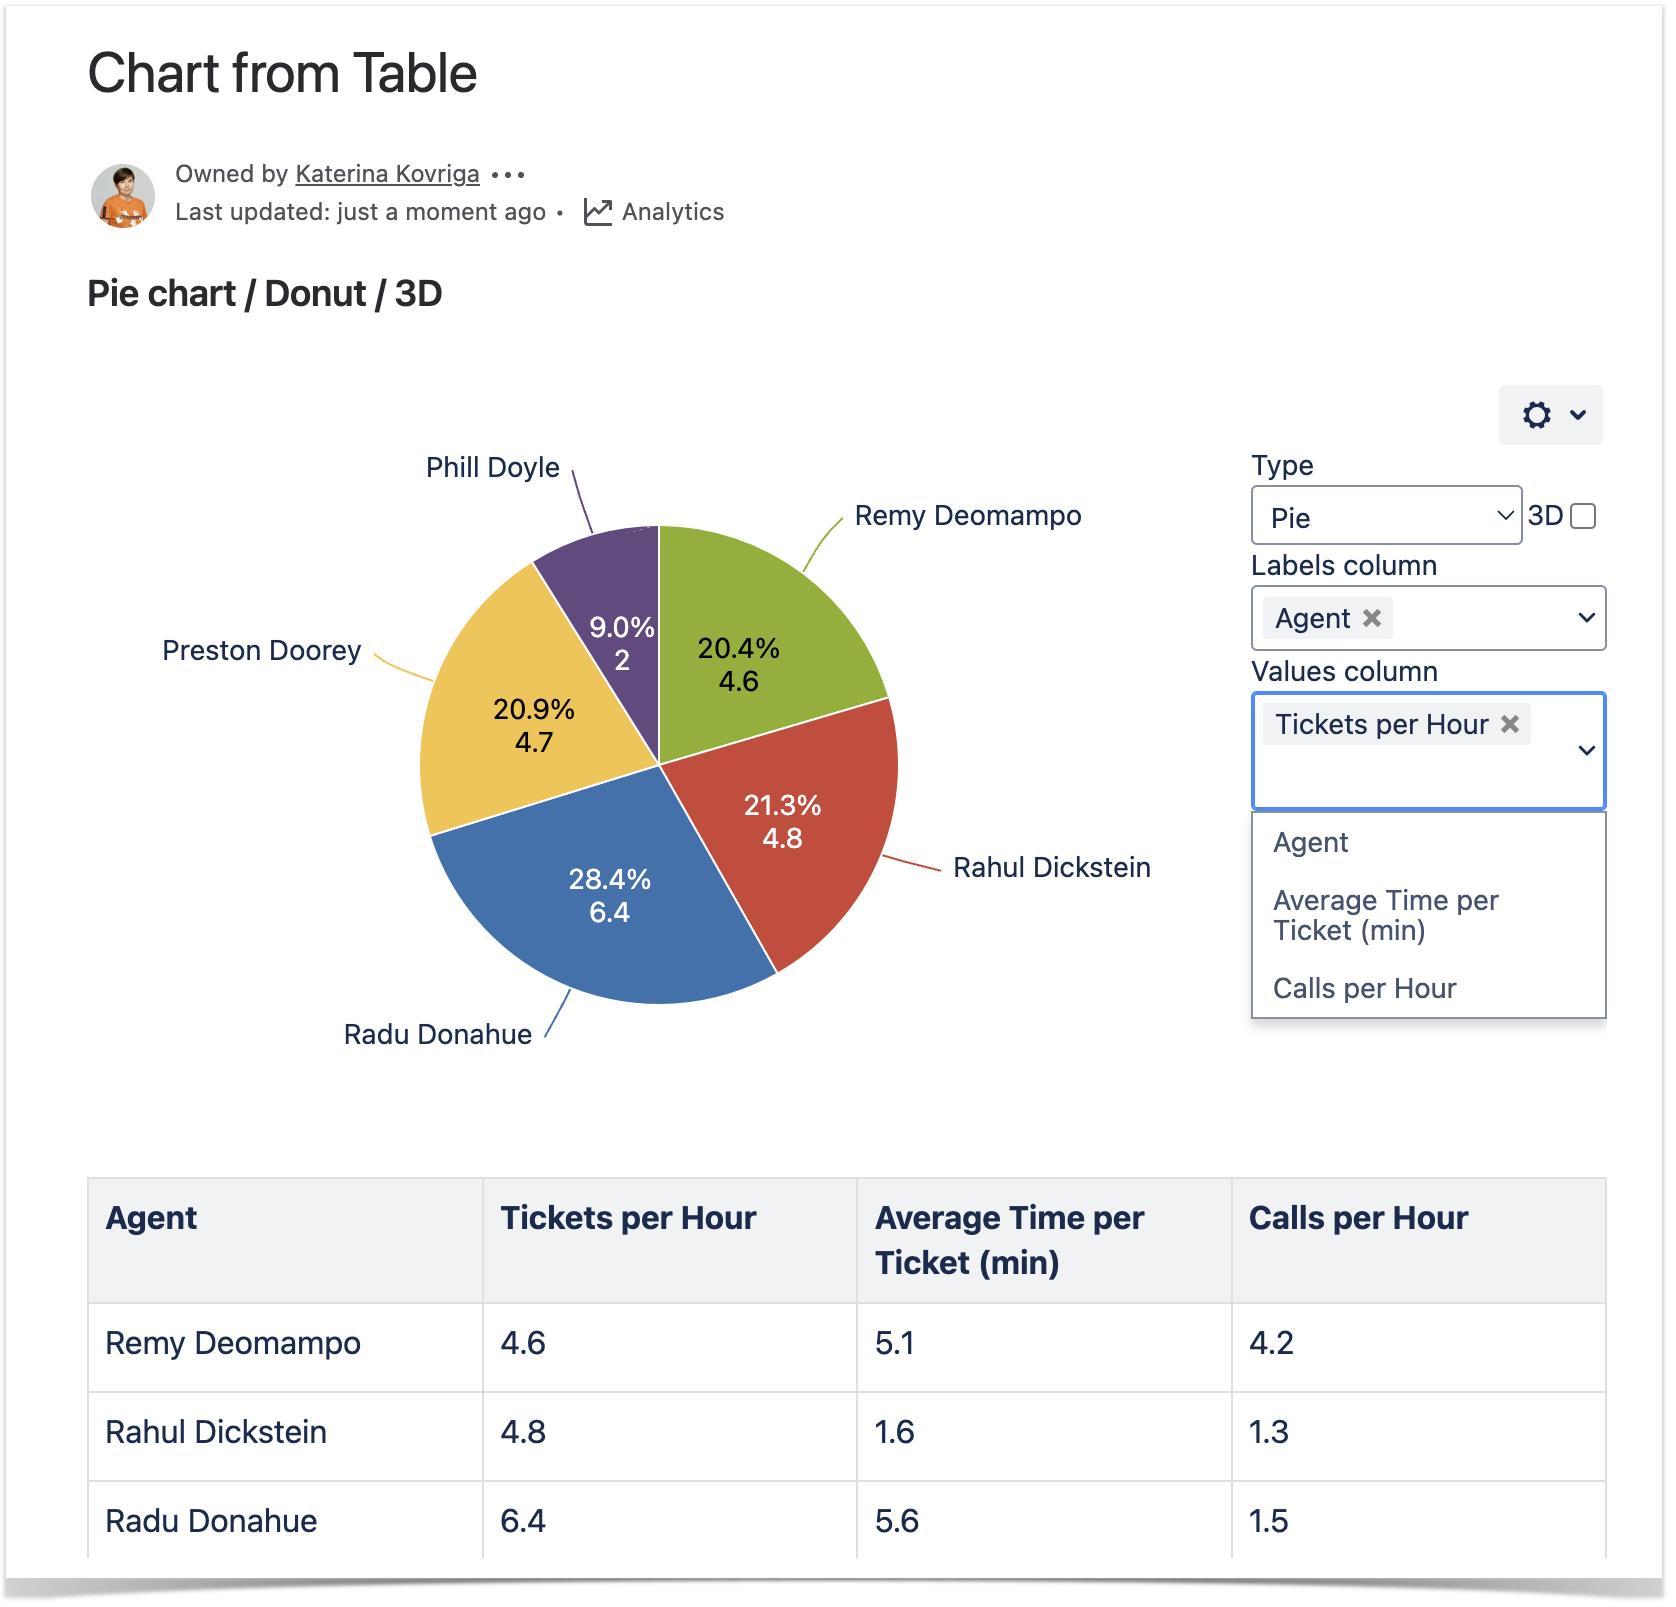The height and width of the screenshot is (1607, 1676).
Task: Remove the Tickets per Hour tag
Action: [x=1510, y=724]
